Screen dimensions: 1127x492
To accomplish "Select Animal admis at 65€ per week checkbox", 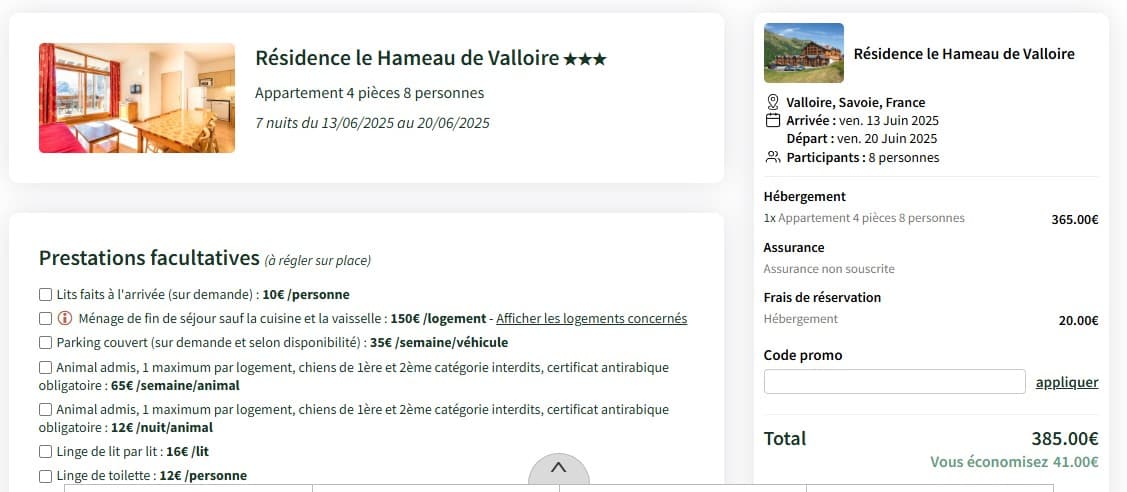I will (45, 368).
